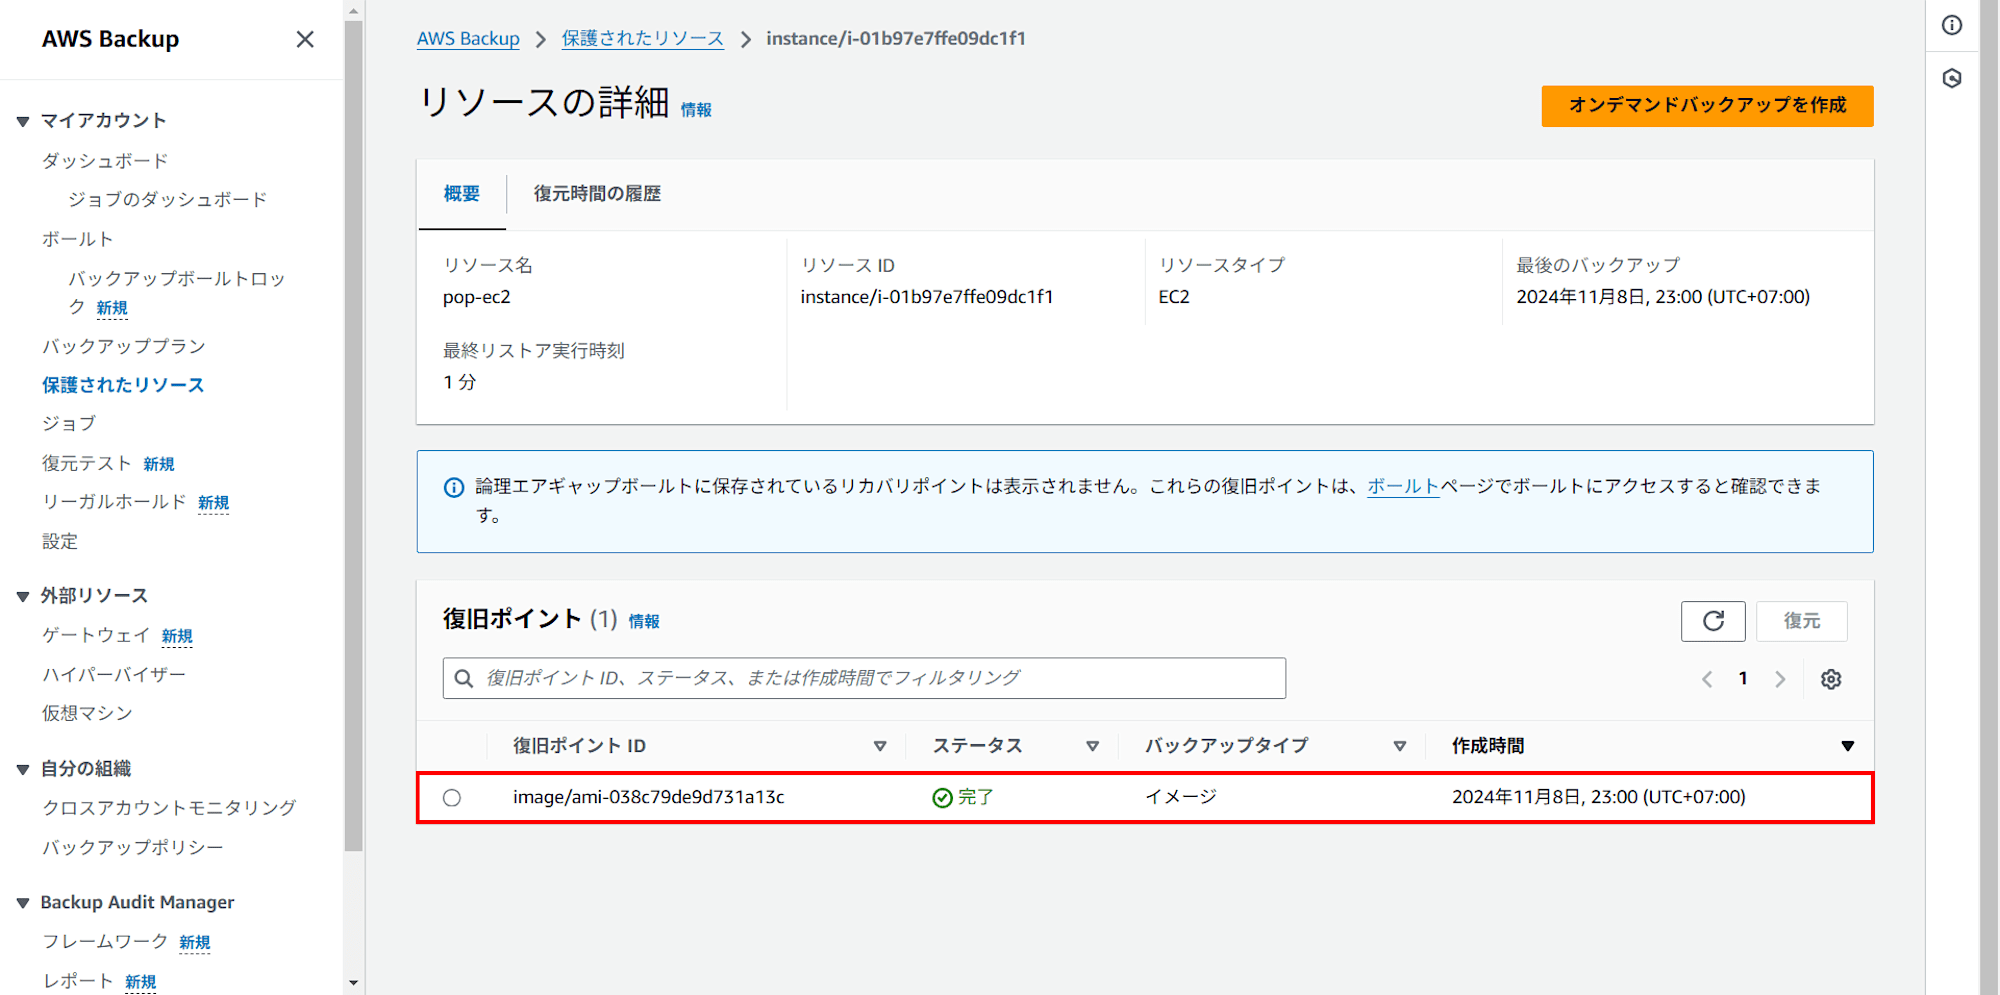Open ダッシュボード in the sidebar
The width and height of the screenshot is (2000, 995).
[x=105, y=161]
